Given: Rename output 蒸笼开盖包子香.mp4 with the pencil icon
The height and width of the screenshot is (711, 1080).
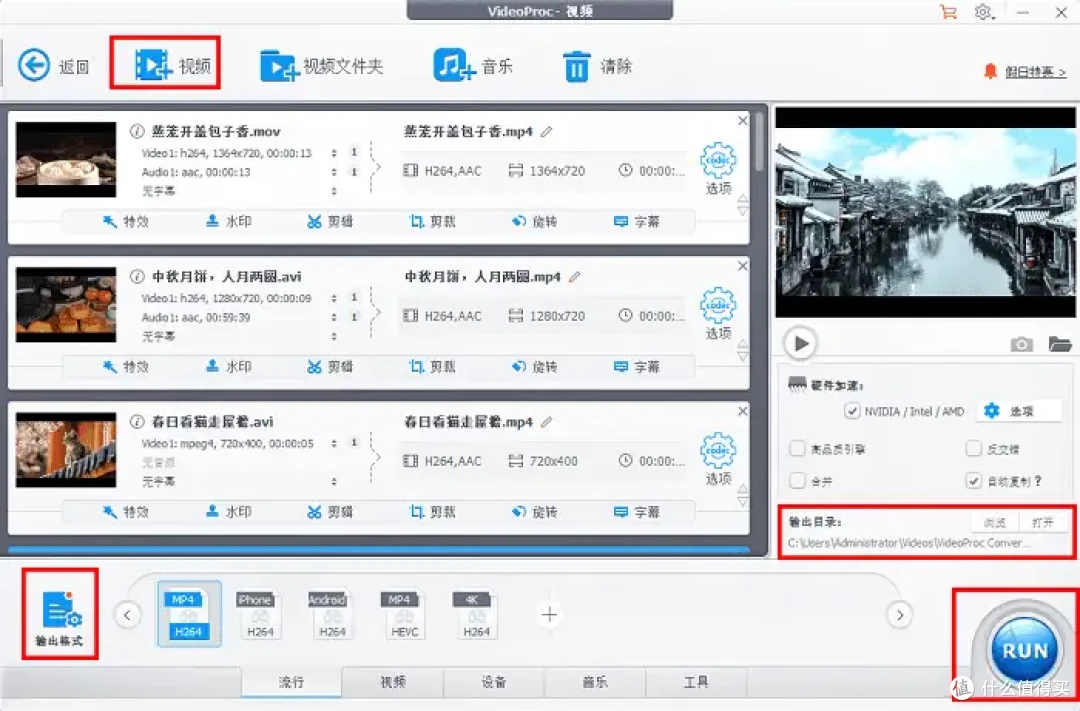Looking at the screenshot, I should pos(547,131).
